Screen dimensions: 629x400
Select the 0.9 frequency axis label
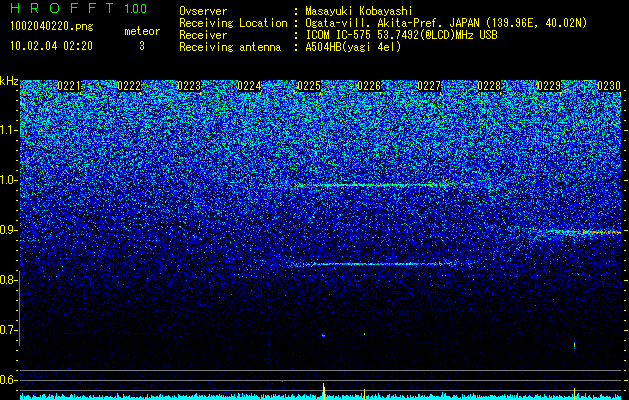point(6,230)
